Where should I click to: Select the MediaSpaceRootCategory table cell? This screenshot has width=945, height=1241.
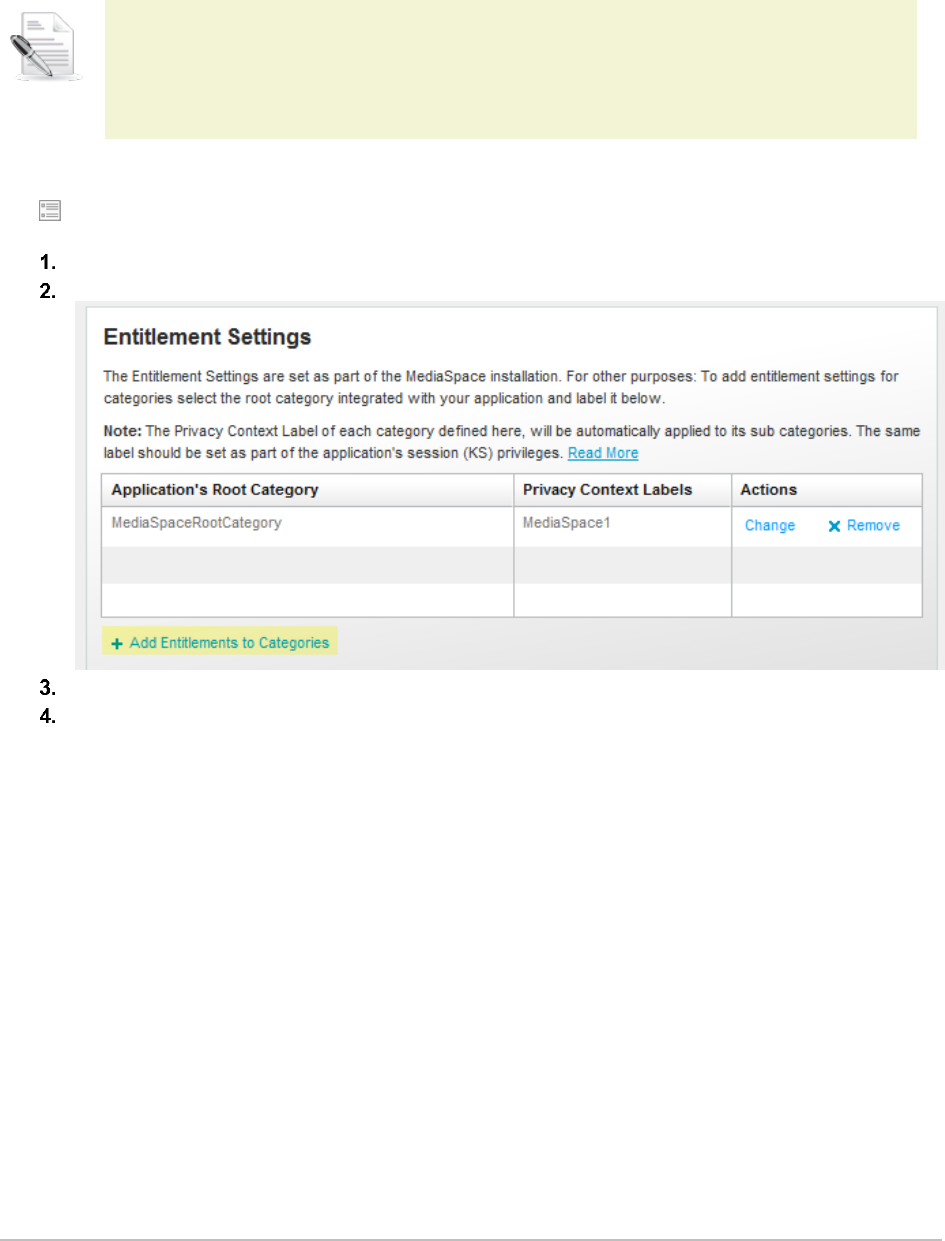(196, 523)
